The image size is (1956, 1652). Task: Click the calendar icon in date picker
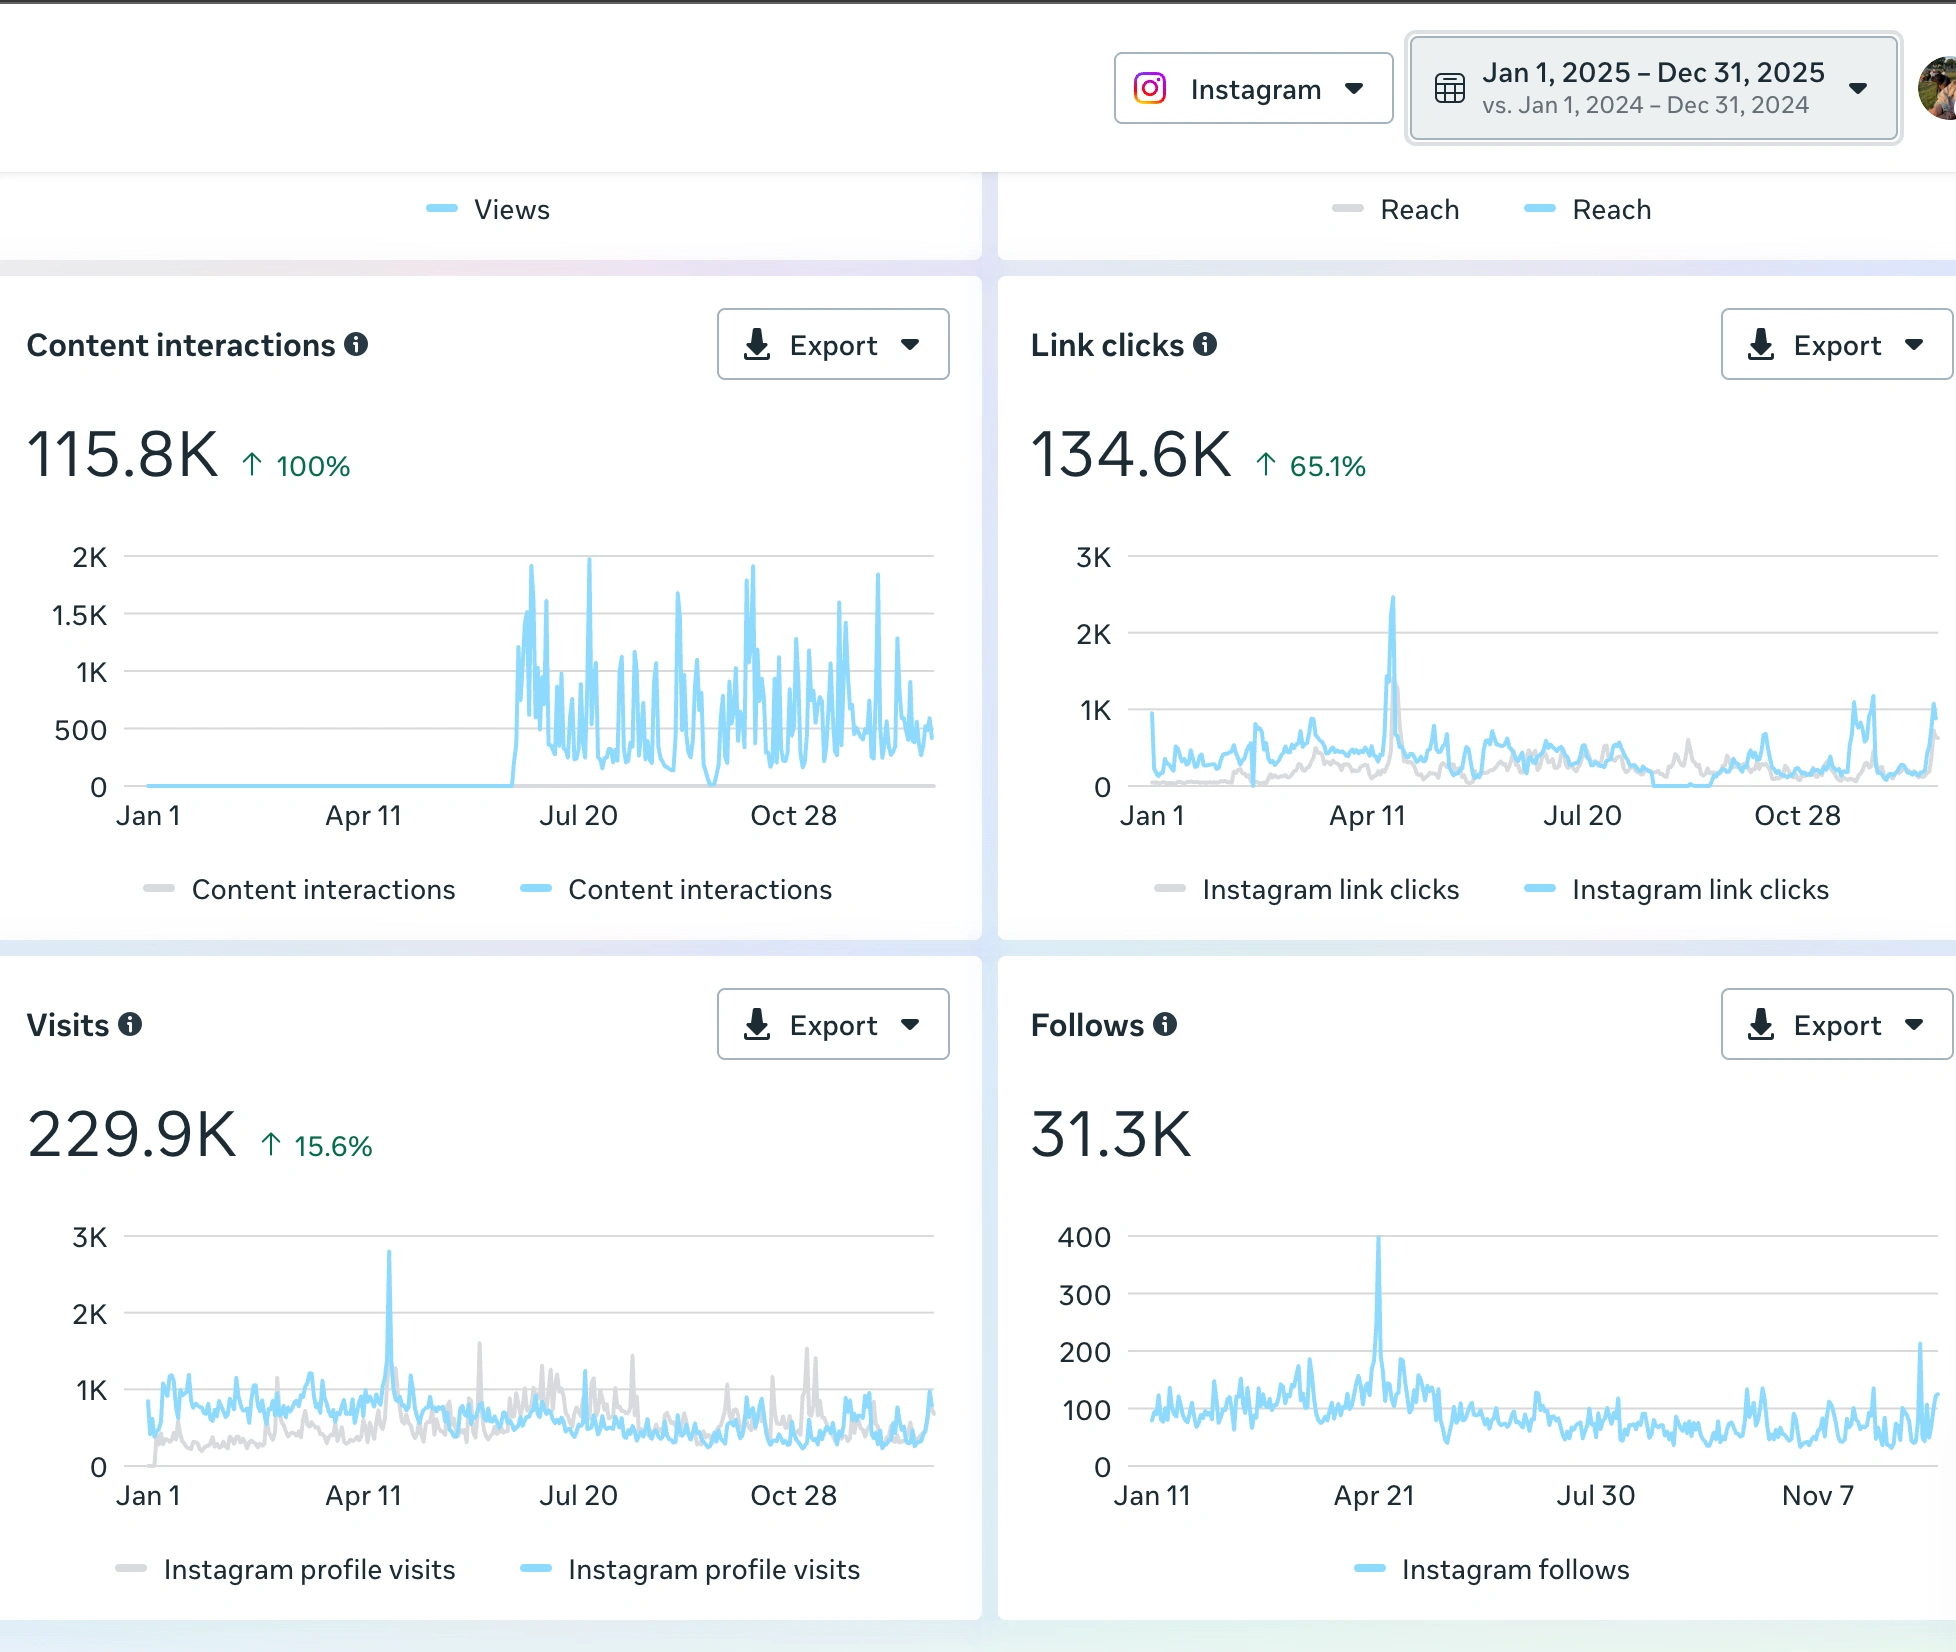[1449, 89]
